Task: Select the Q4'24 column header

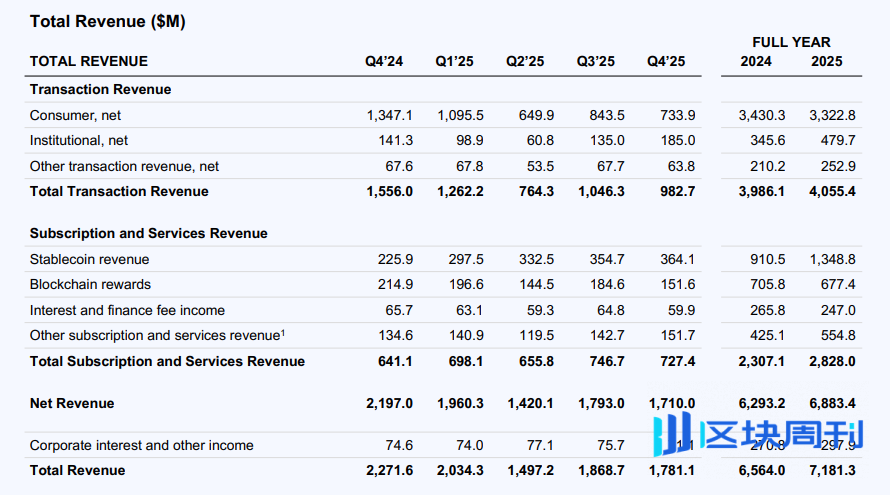Action: click(x=384, y=62)
